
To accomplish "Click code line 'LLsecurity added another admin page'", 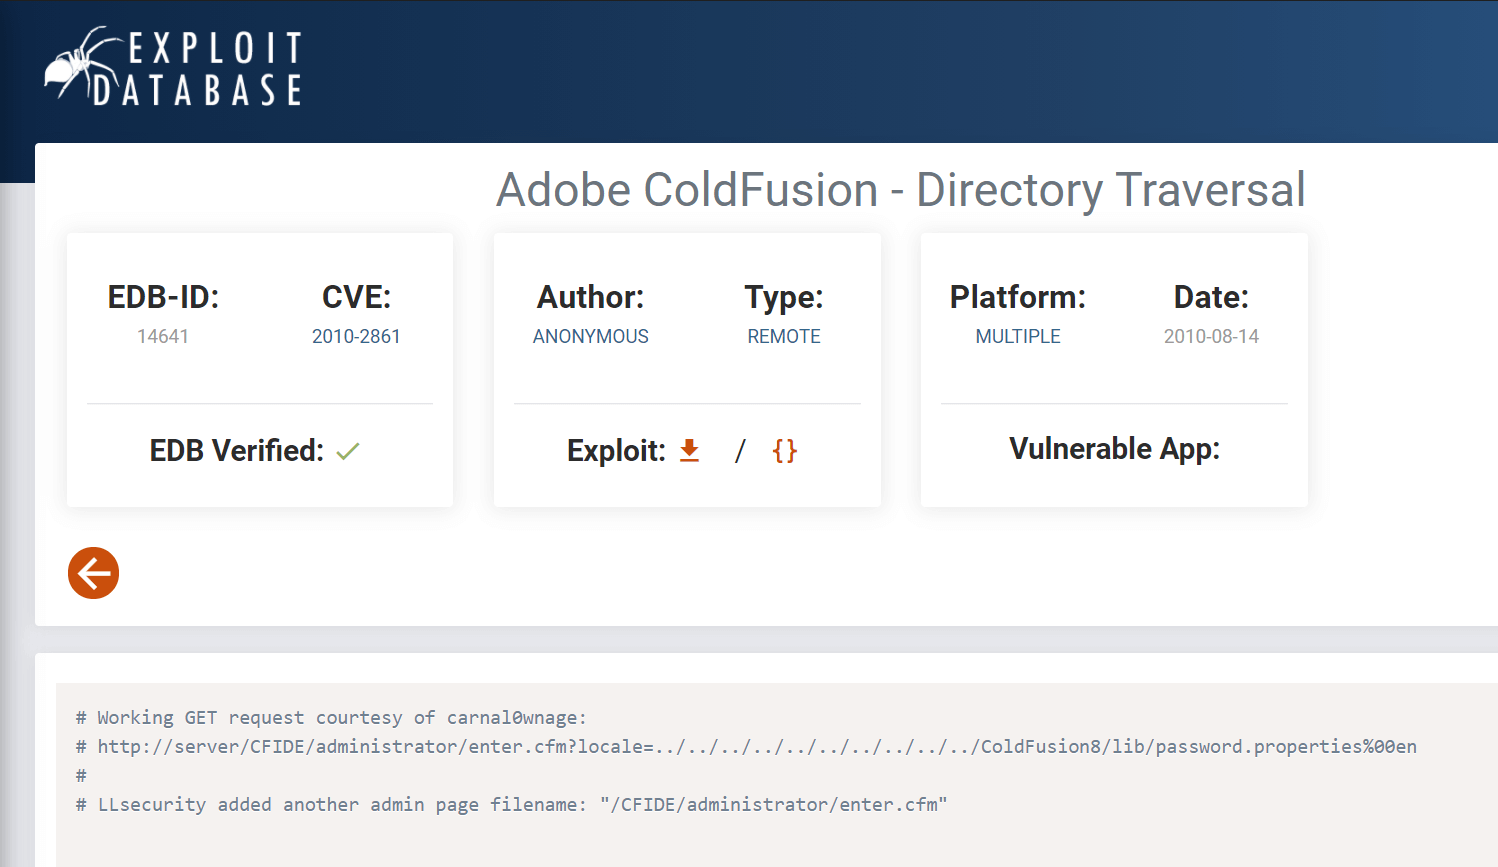I will point(511,805).
